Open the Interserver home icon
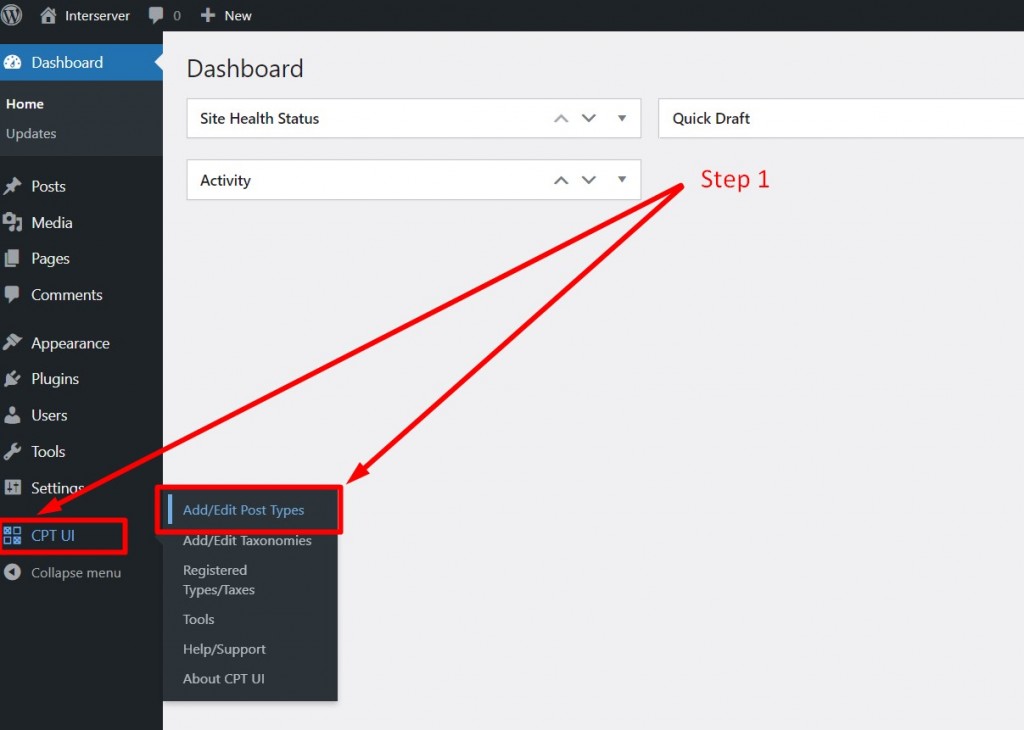 [48, 15]
